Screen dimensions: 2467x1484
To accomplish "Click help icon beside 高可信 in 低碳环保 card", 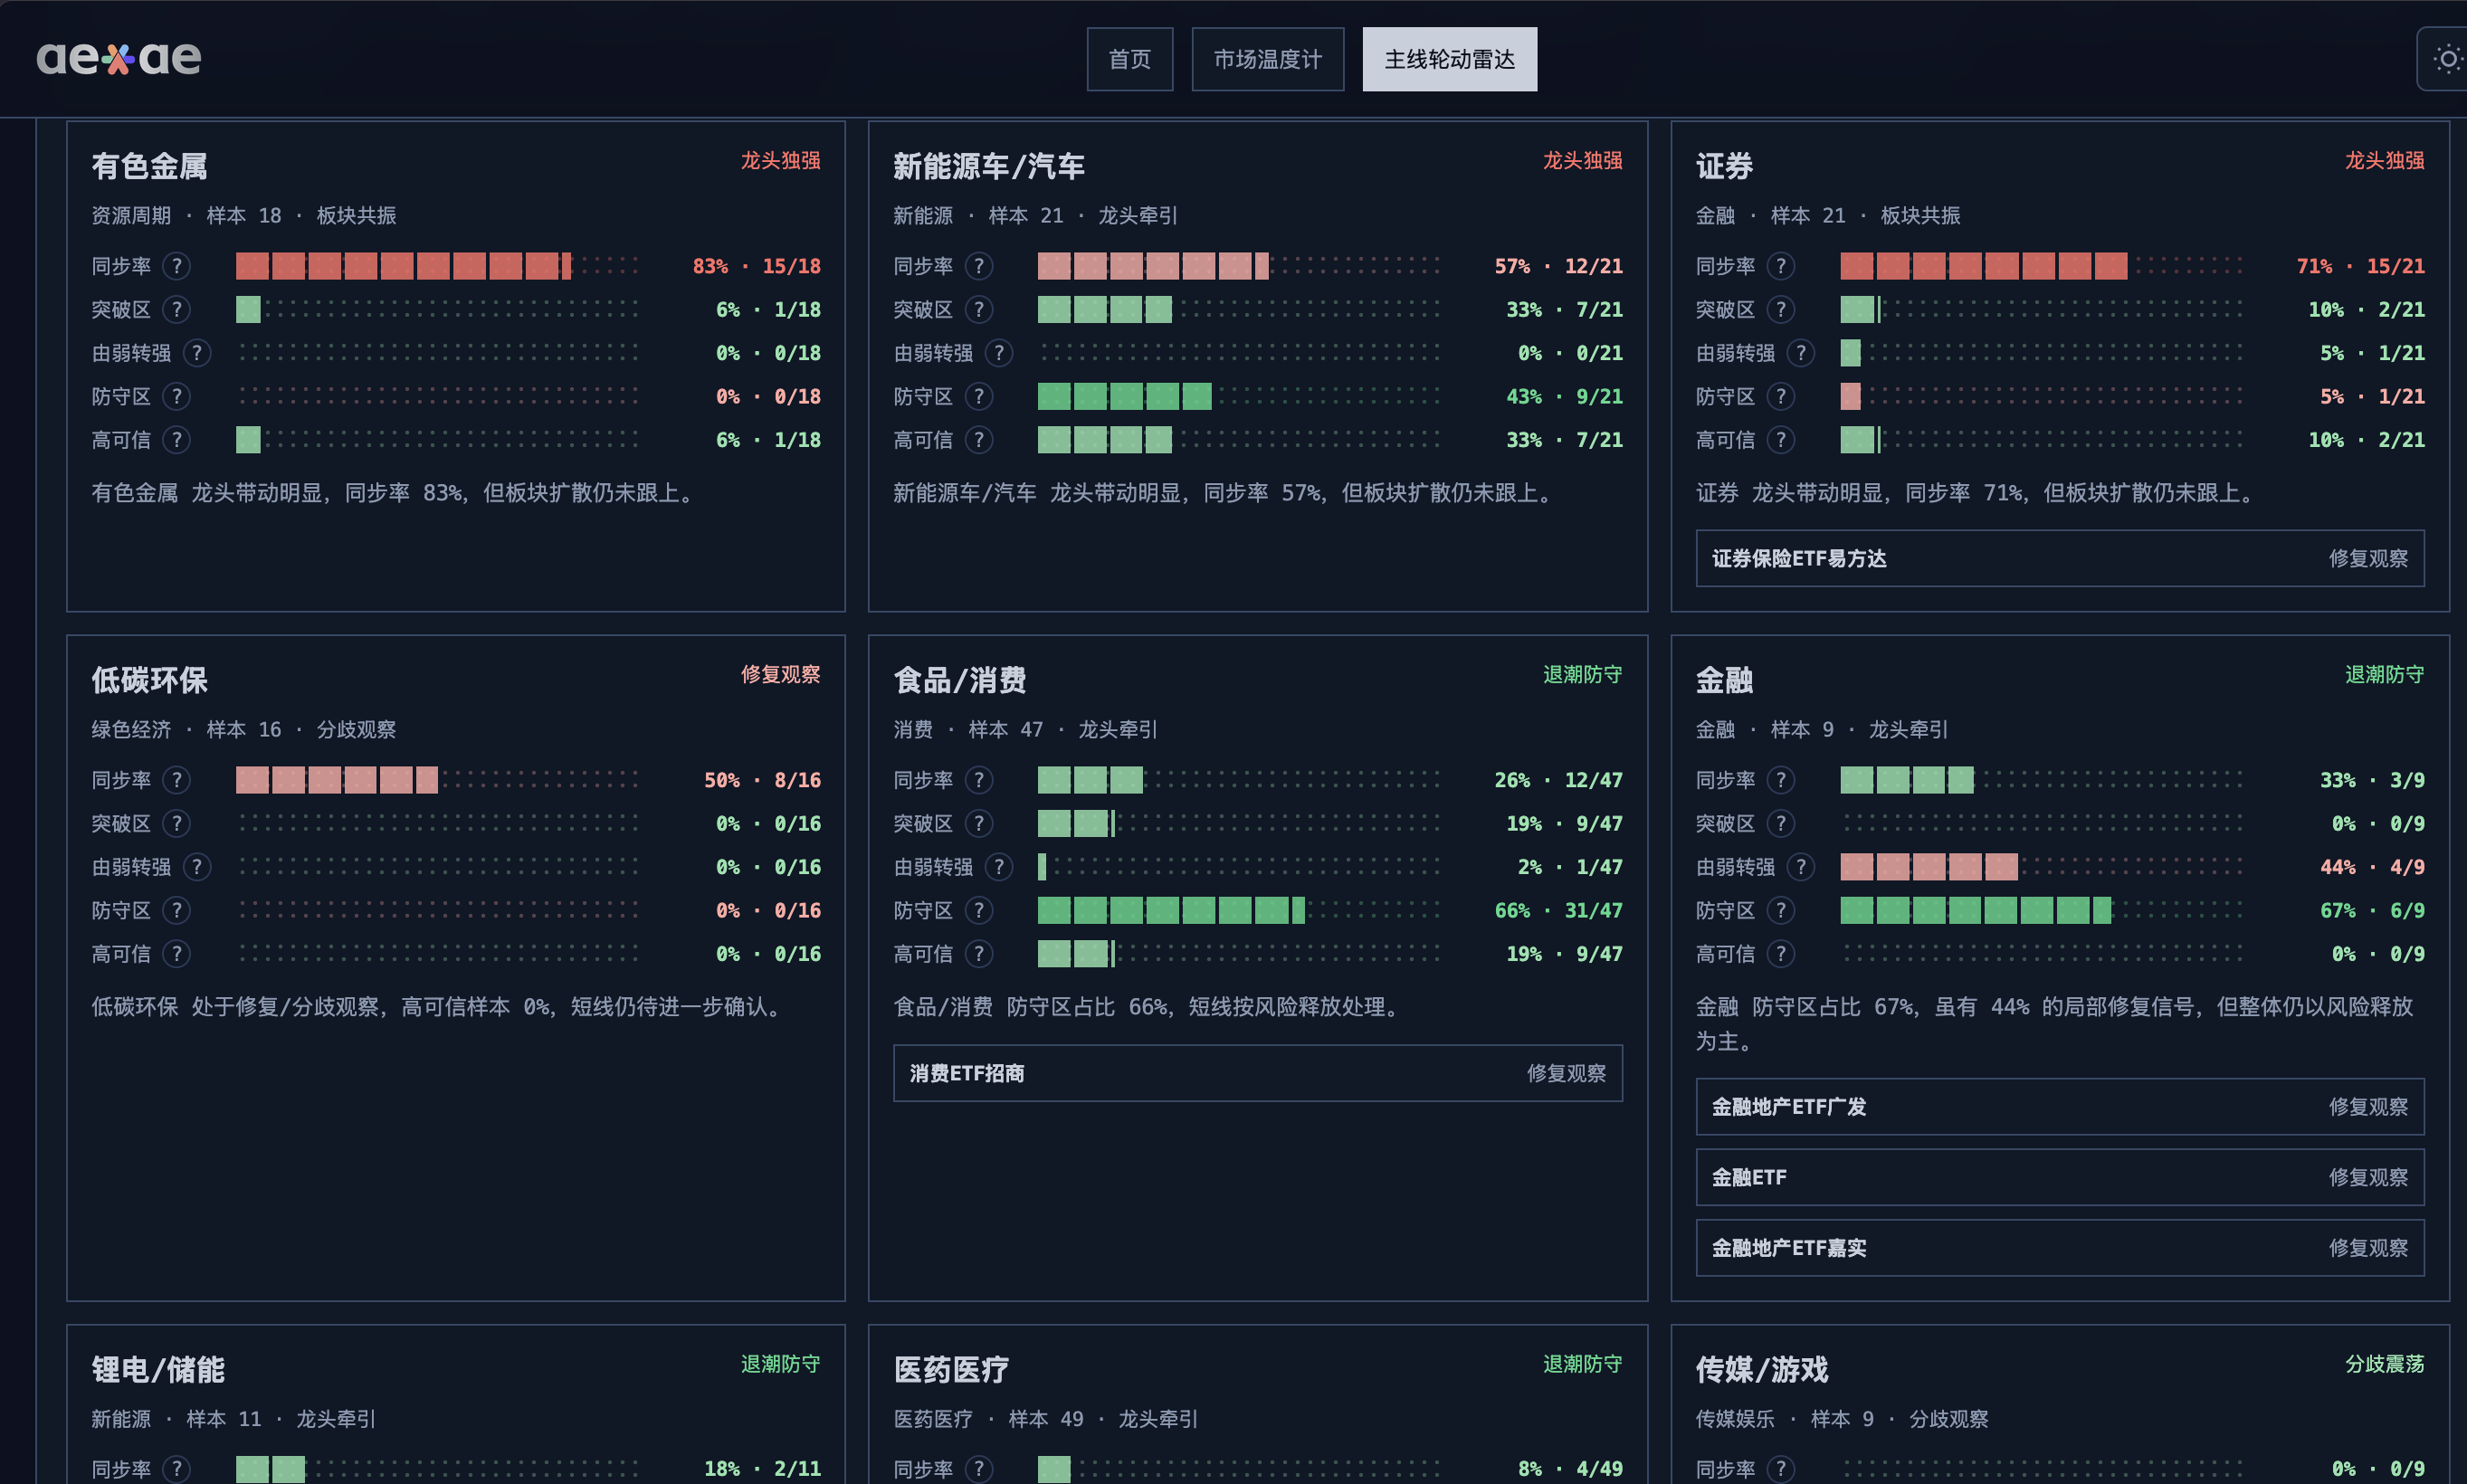I will (x=177, y=954).
